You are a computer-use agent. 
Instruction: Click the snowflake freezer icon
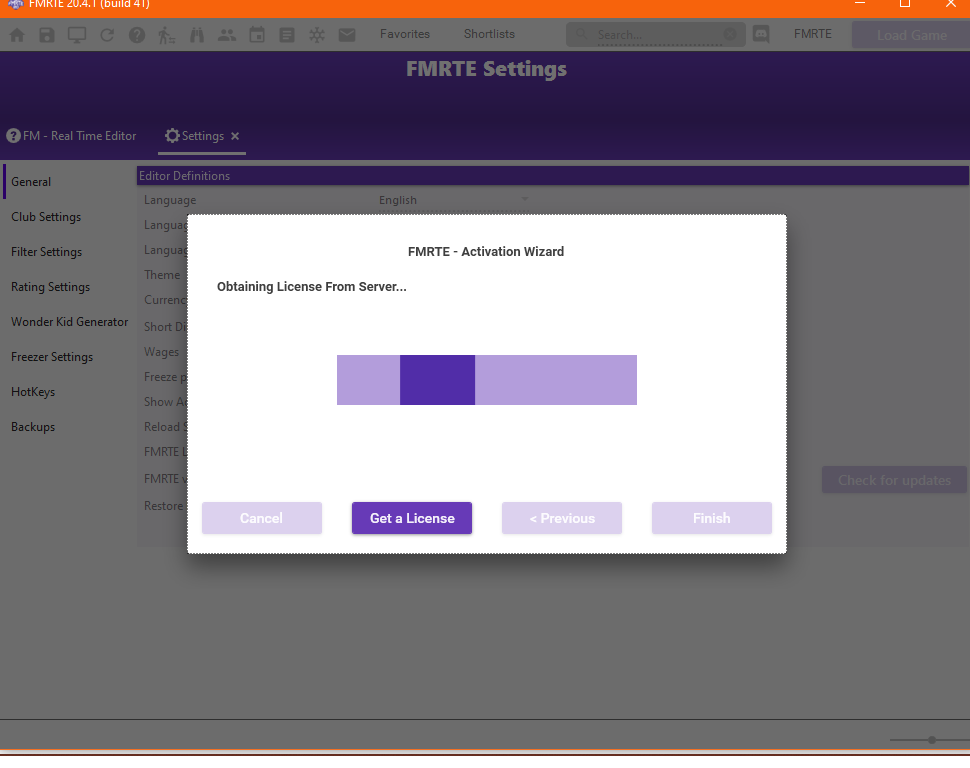point(317,35)
